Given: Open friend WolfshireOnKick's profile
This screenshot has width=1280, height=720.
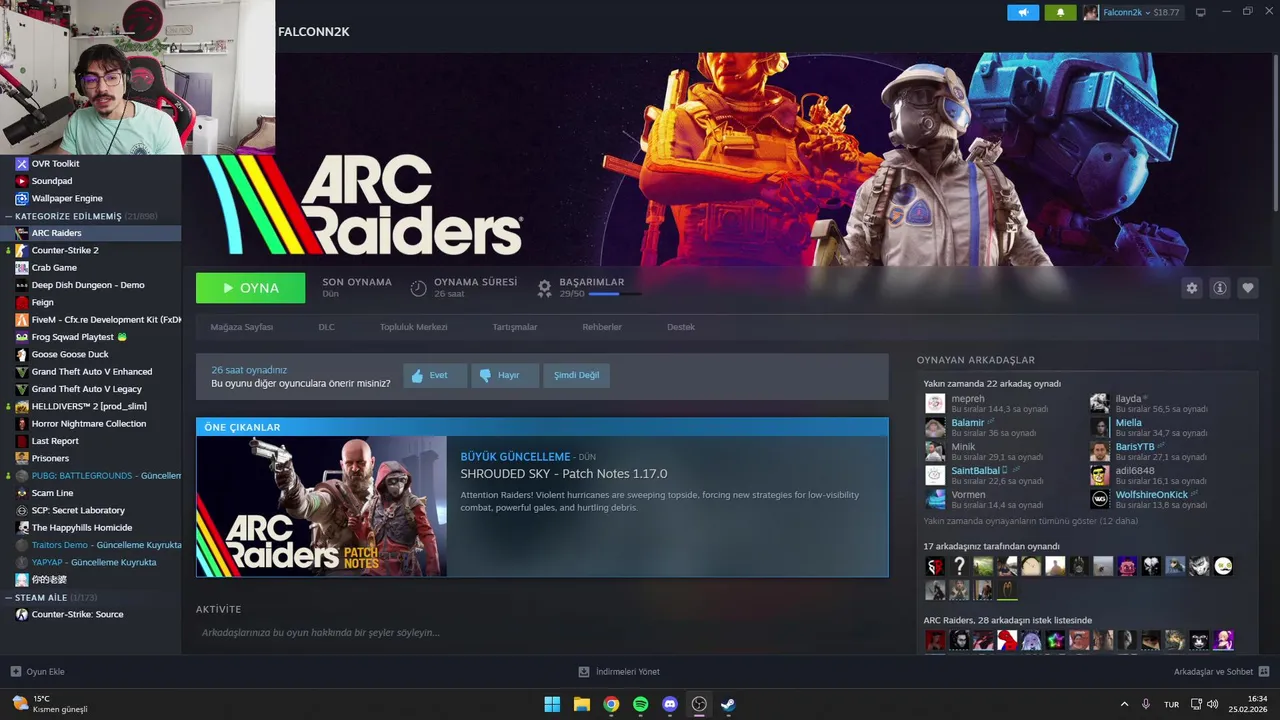Looking at the screenshot, I should [1152, 495].
